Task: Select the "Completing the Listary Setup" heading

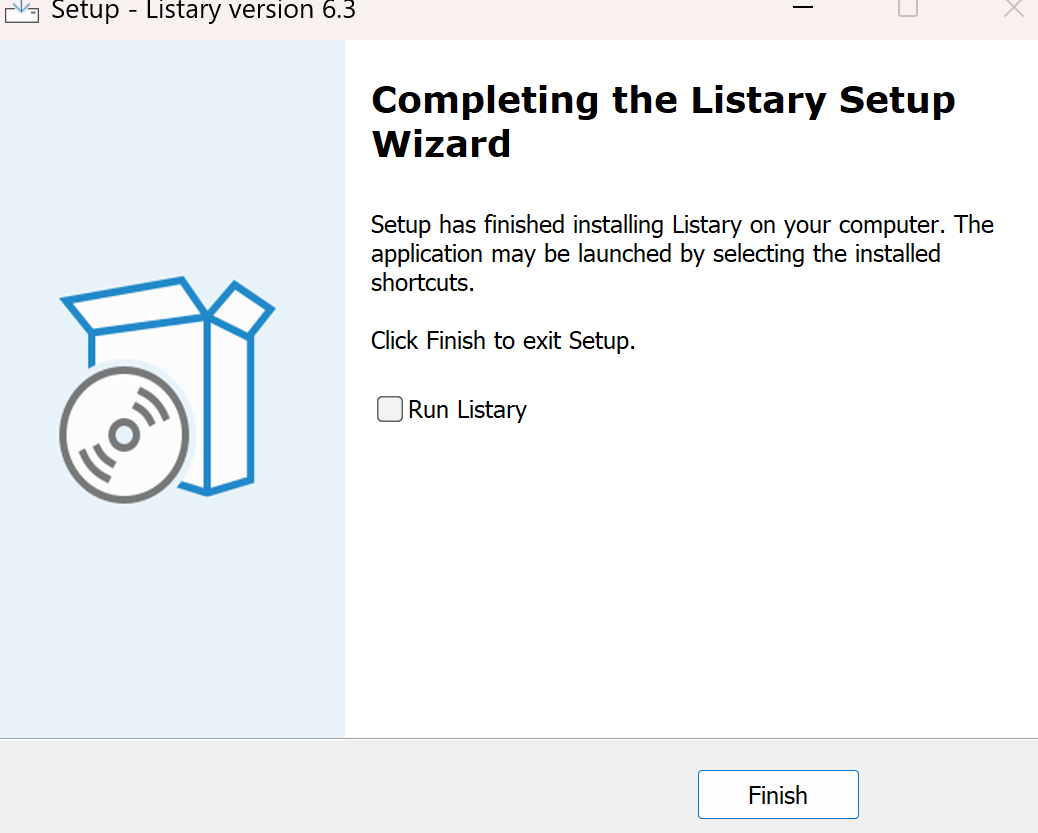Action: pyautogui.click(x=663, y=101)
